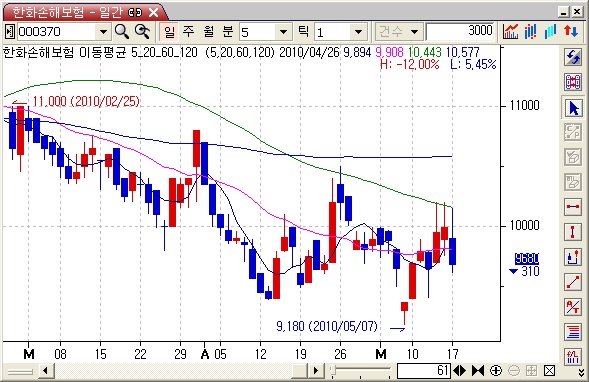Viewport: 589px width, 382px height.
Task: Click the zoom slider handle at bottom
Action: [x=333, y=371]
